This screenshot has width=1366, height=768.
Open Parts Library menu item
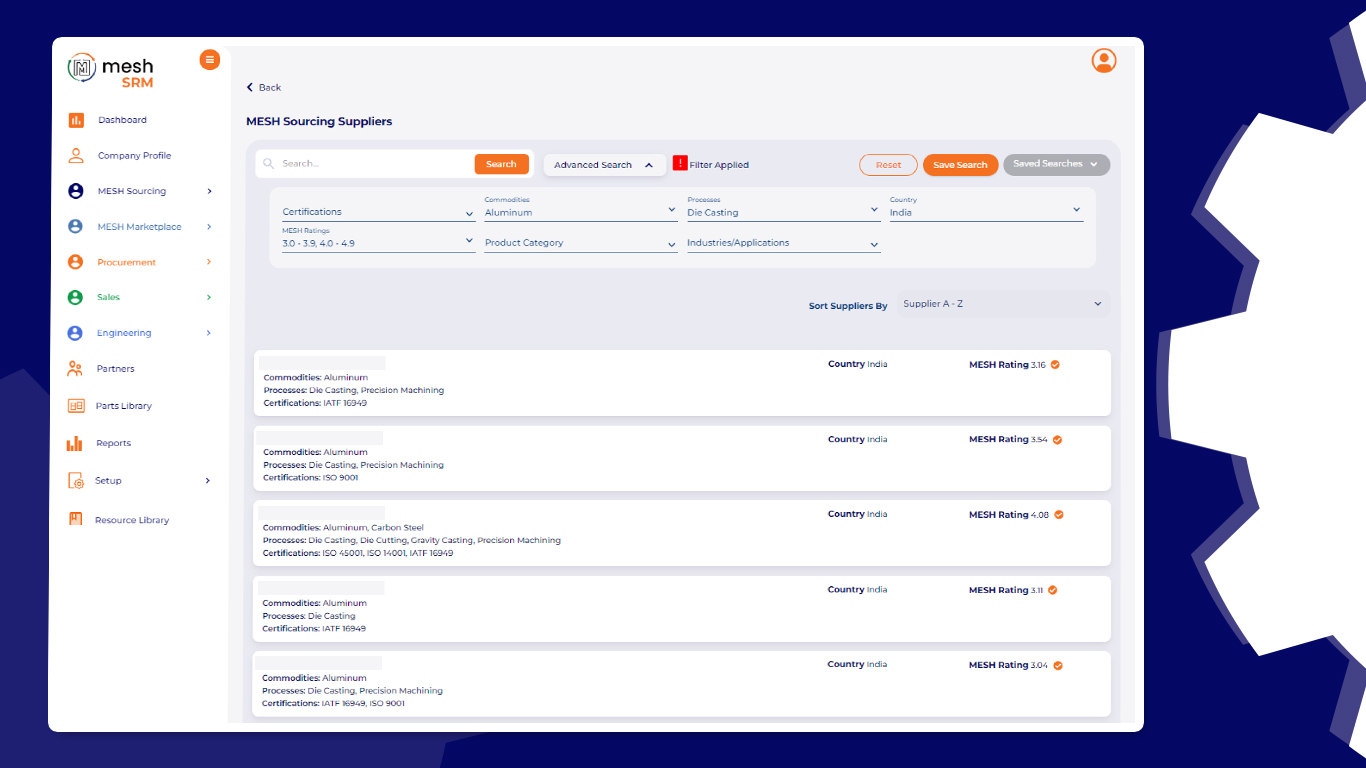point(124,406)
